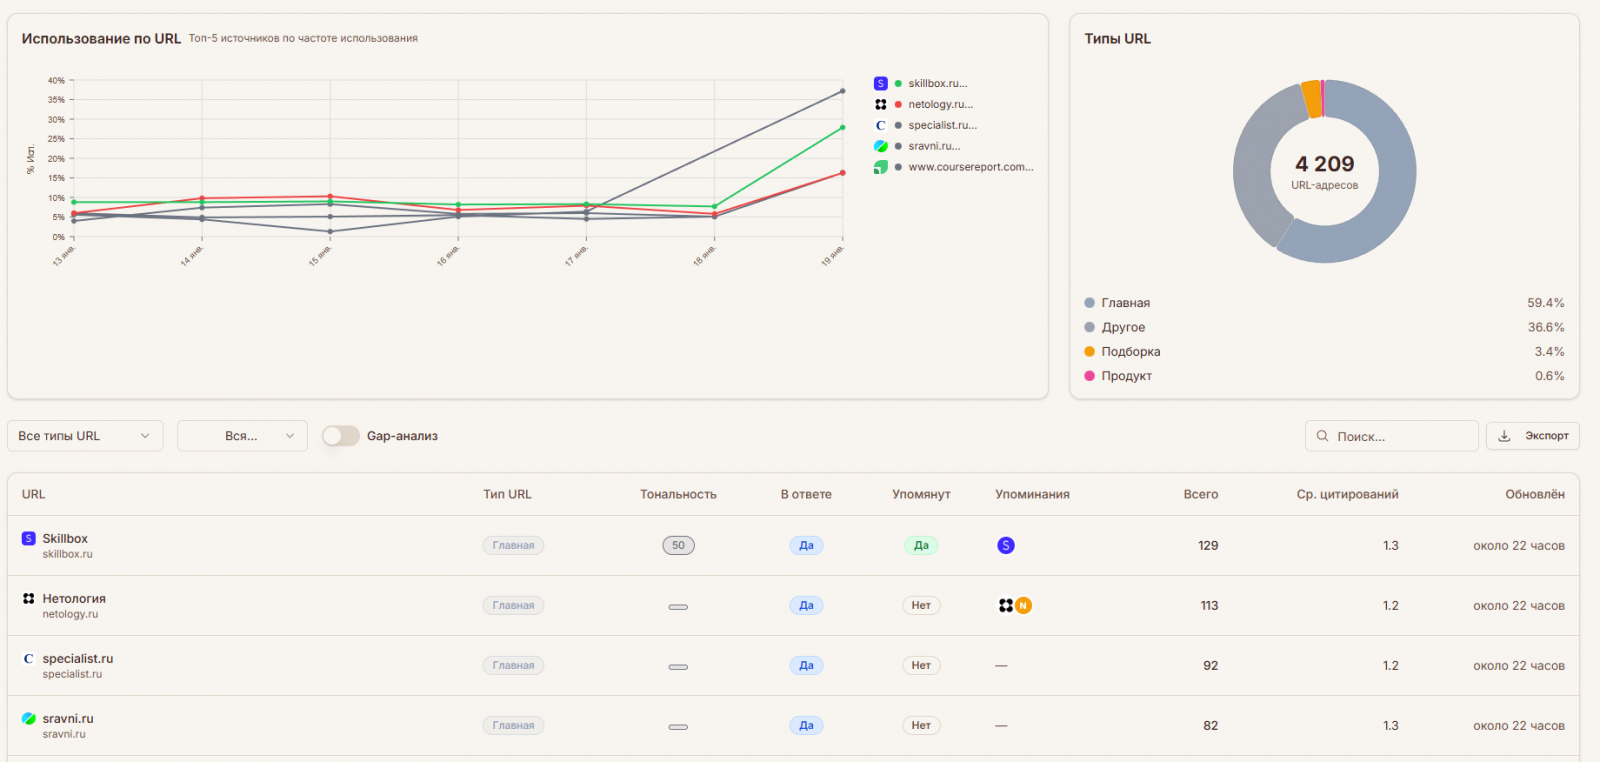Click the orange Подборка legend dot
Image resolution: width=1600 pixels, height=762 pixels.
click(1089, 352)
